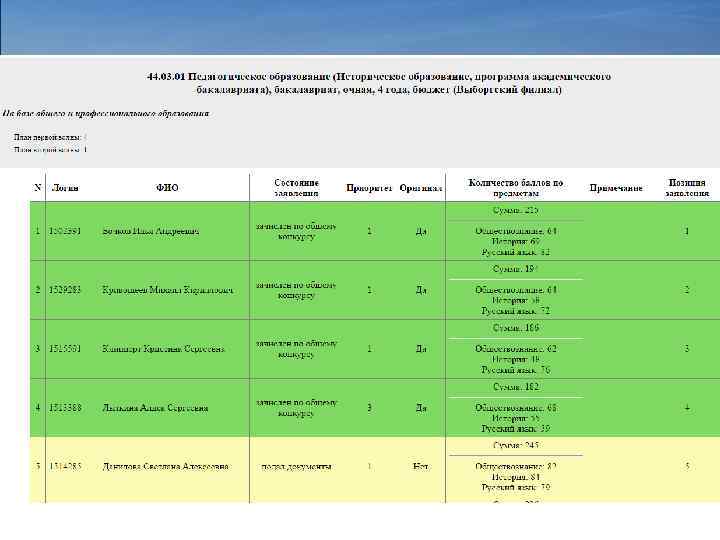720x540 pixels.
Task: Click the 'подал документы' status for Данилова
Action: point(296,467)
